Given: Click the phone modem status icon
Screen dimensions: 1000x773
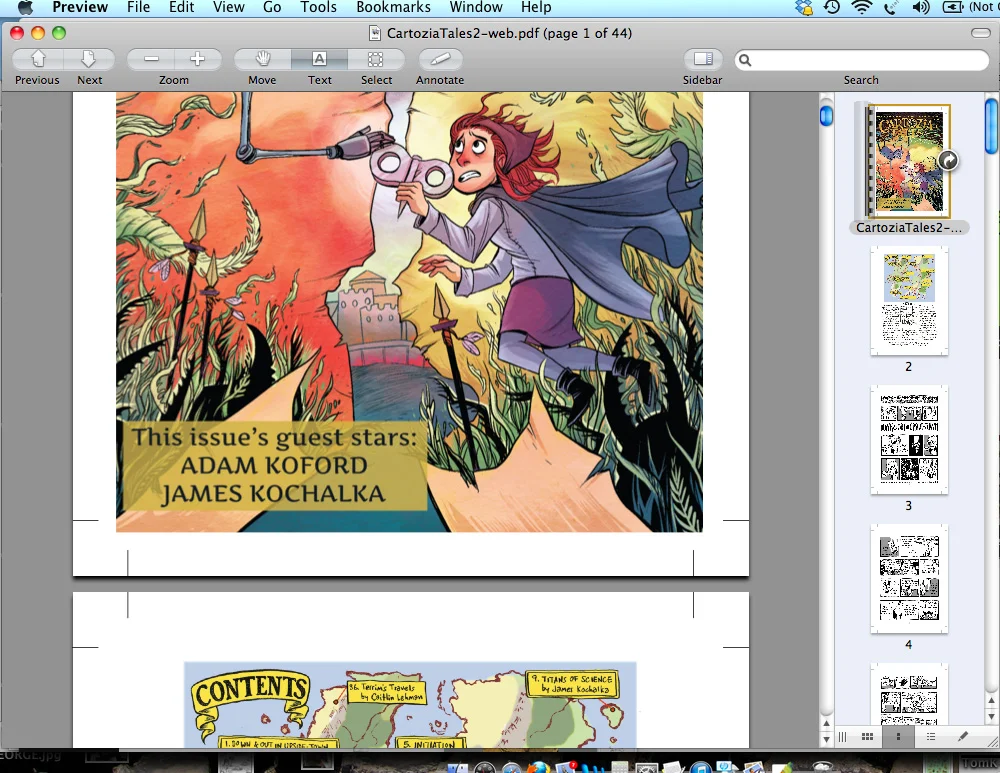Looking at the screenshot, I should point(890,7).
